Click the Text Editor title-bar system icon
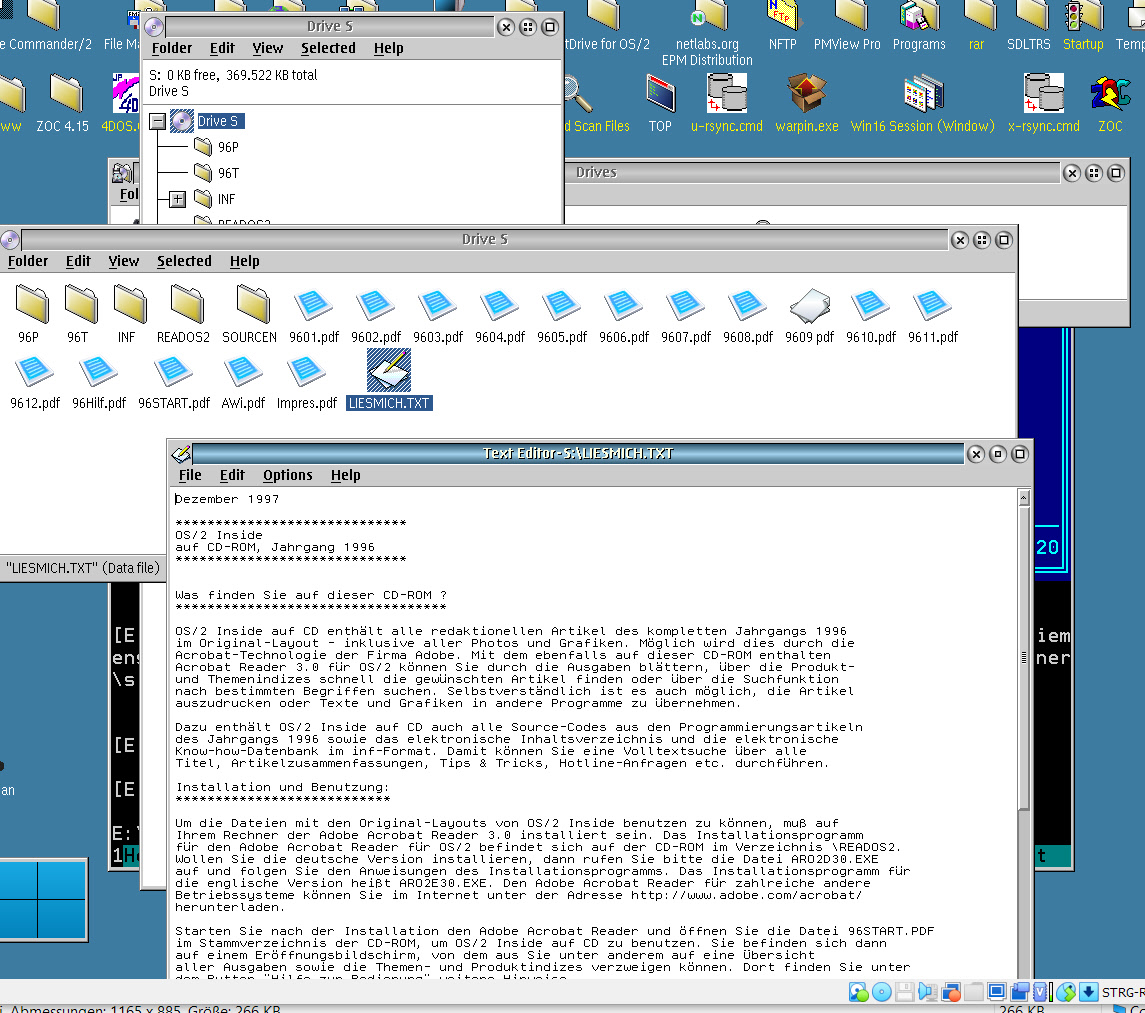 coord(181,454)
